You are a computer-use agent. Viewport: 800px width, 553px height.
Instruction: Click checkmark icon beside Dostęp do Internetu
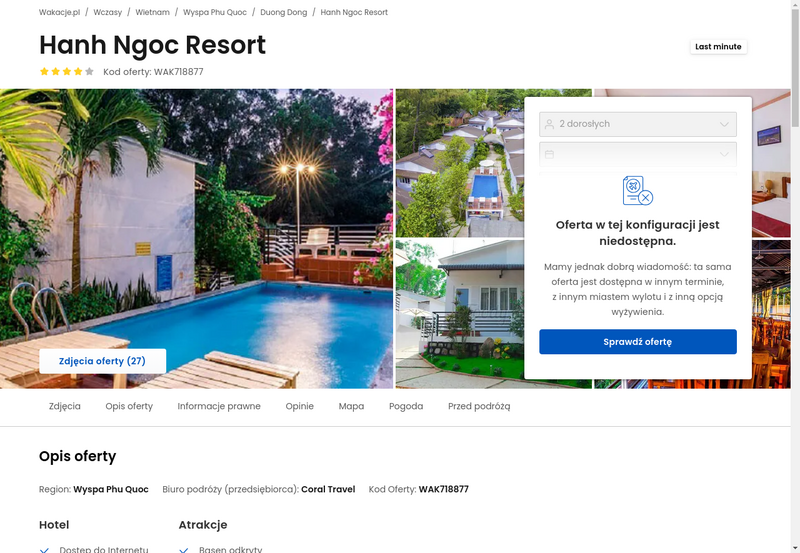click(44, 550)
